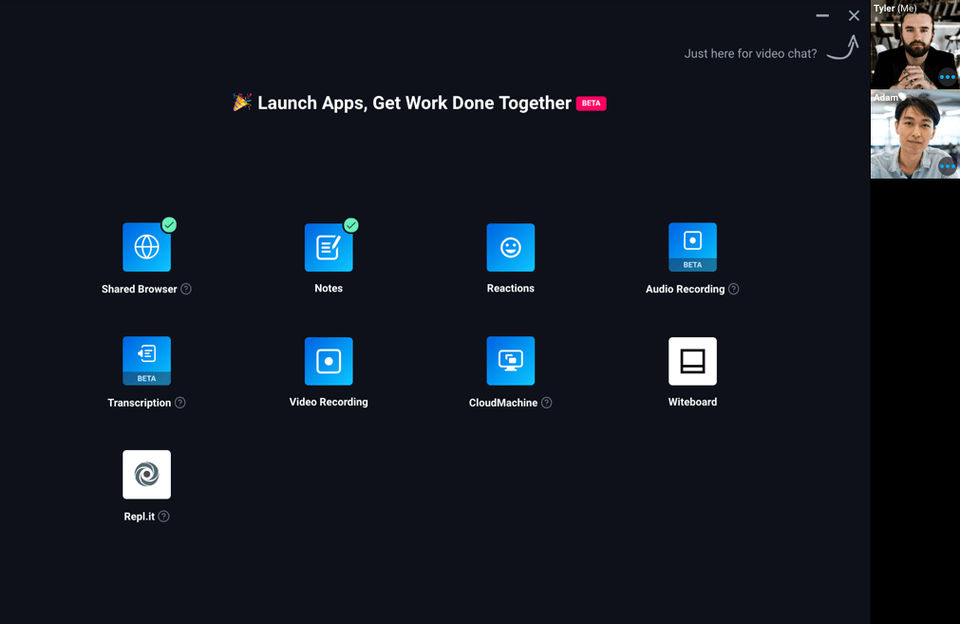960x624 pixels.
Task: Close the app launcher panel
Action: pyautogui.click(x=854, y=16)
